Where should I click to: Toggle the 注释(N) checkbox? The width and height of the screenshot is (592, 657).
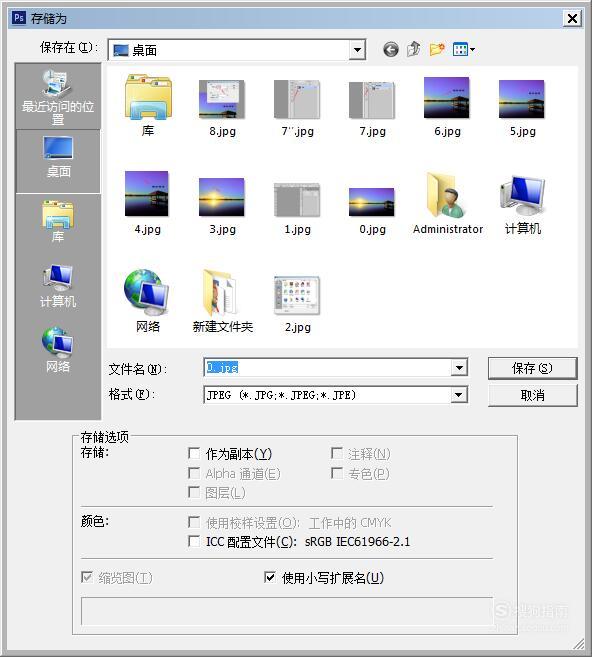tap(337, 453)
